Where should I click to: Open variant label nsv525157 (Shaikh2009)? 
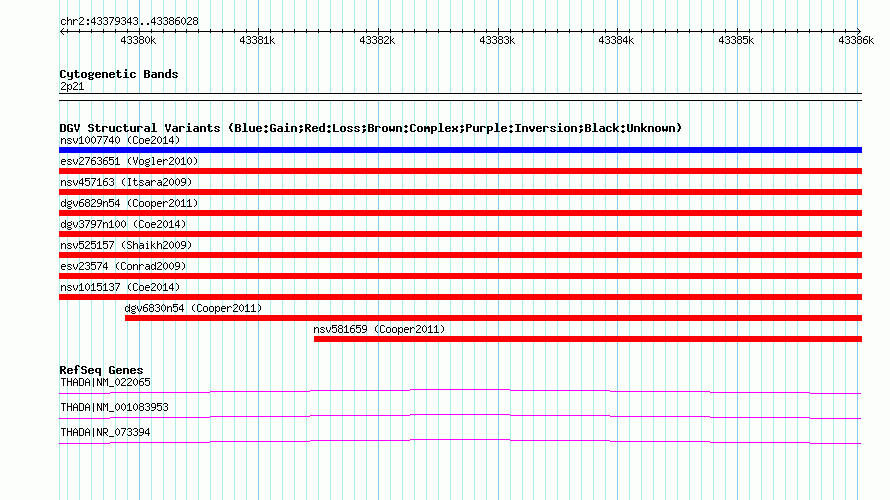pos(126,245)
